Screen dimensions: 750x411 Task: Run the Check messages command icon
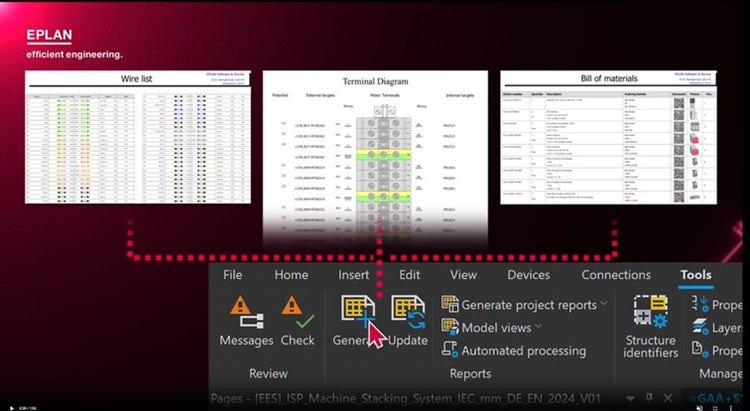pyautogui.click(x=298, y=312)
